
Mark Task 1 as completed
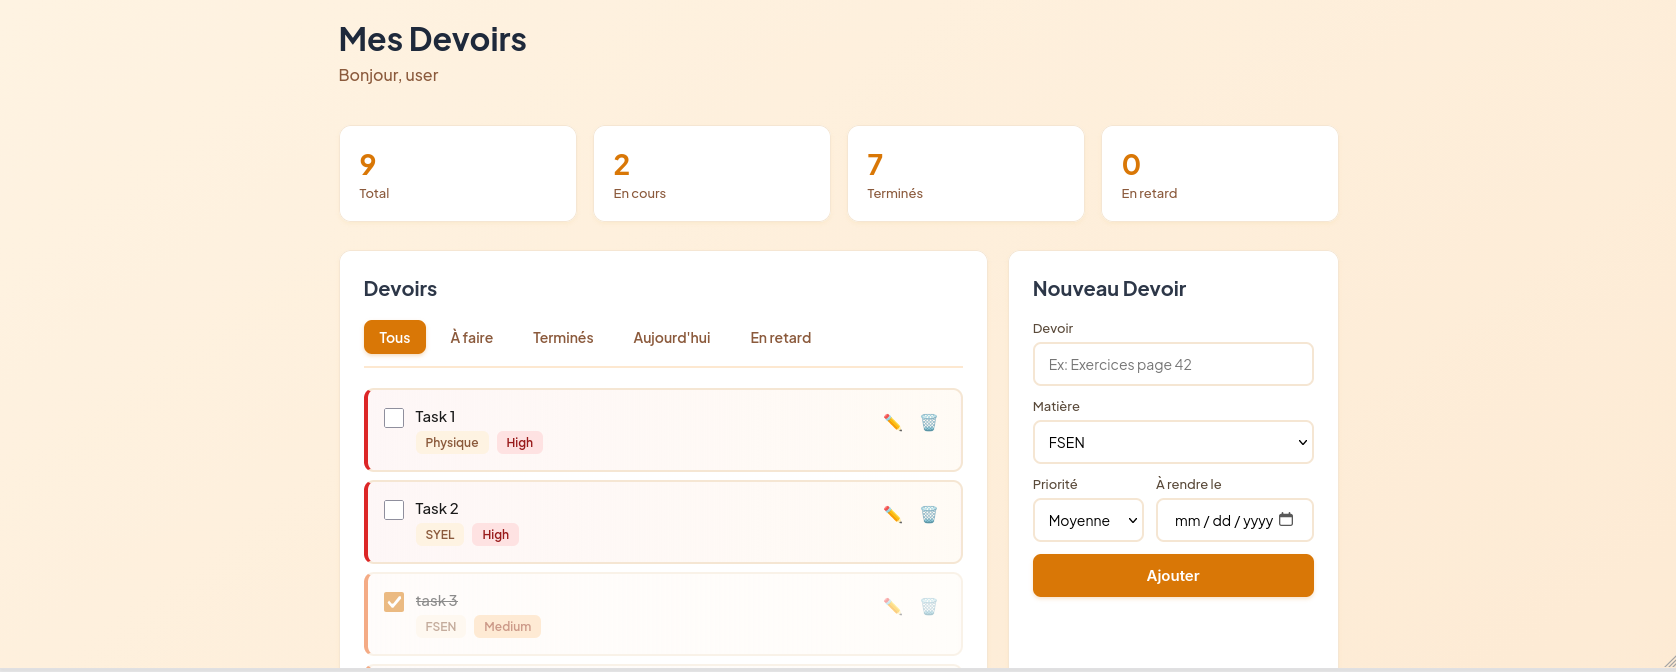(x=394, y=418)
